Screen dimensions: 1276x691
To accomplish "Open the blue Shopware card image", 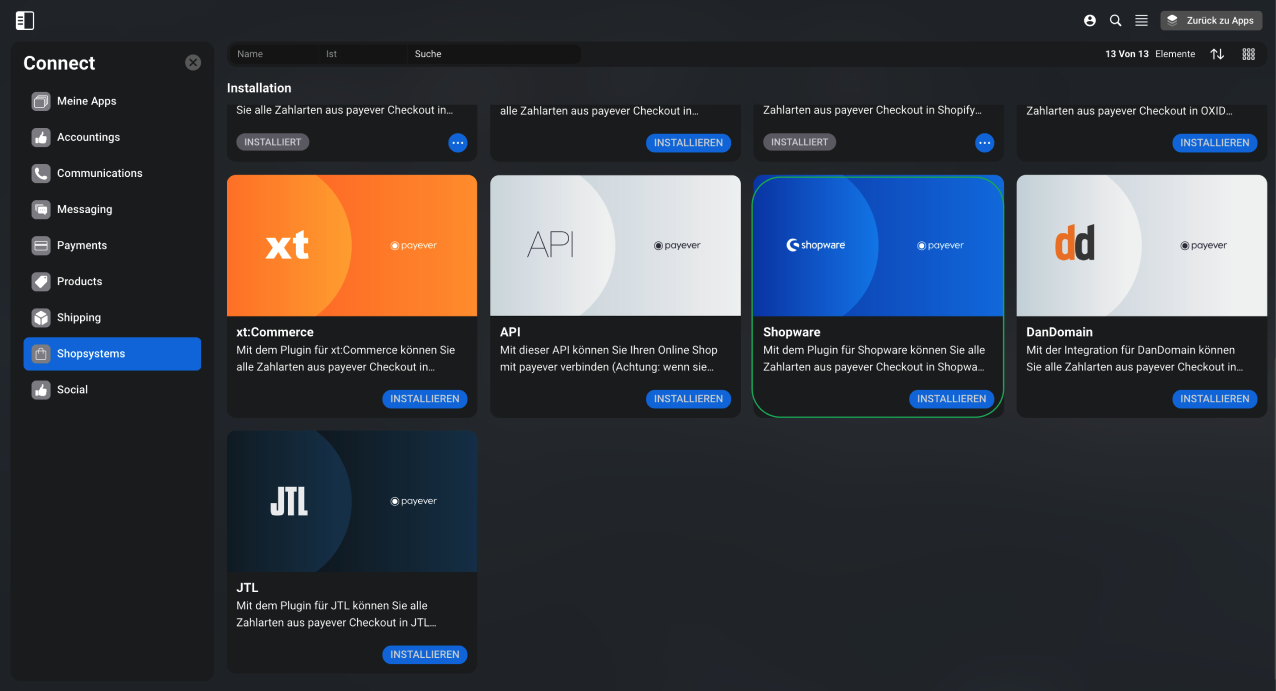I will [x=878, y=246].
